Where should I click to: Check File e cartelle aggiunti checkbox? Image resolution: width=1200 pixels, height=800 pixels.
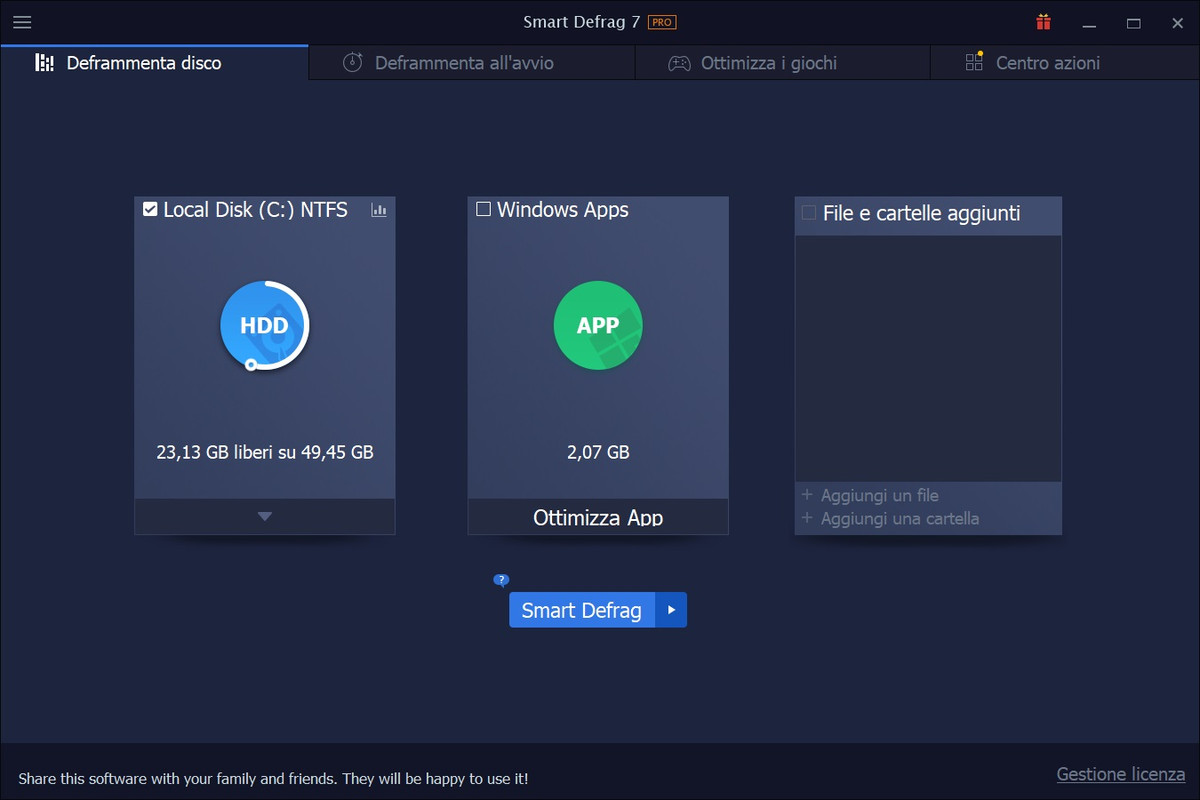[x=809, y=213]
